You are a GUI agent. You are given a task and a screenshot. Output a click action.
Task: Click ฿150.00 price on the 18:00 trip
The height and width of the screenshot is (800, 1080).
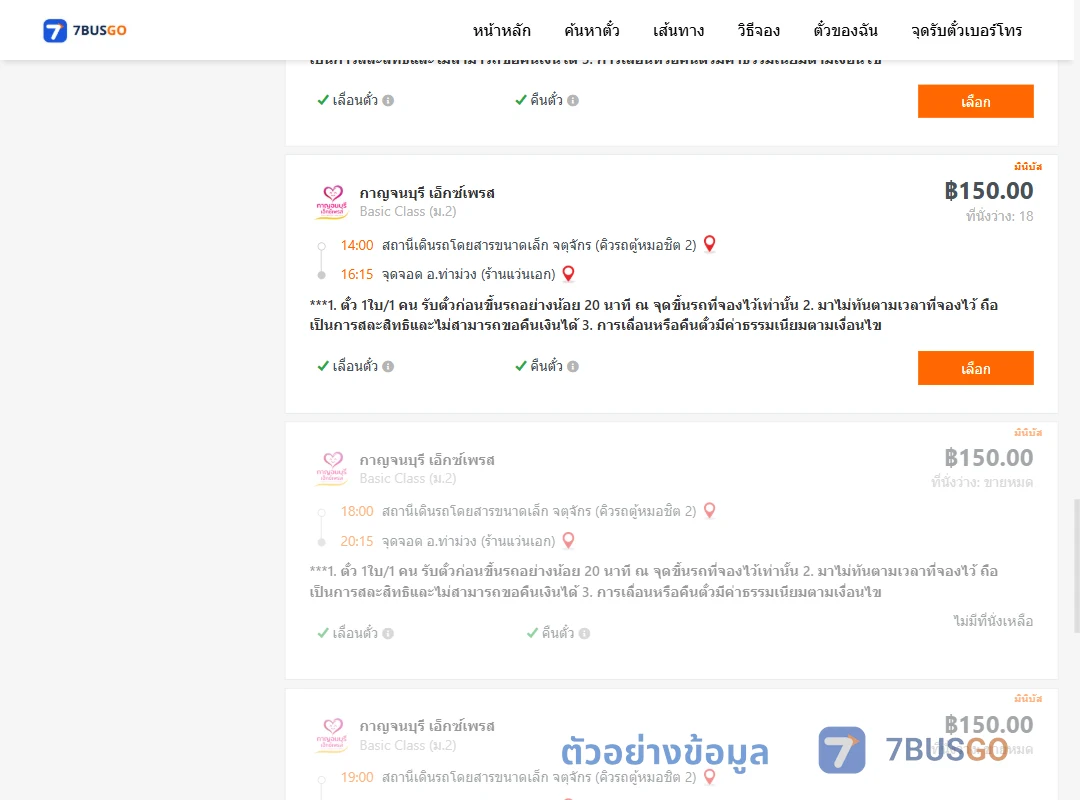[988, 458]
